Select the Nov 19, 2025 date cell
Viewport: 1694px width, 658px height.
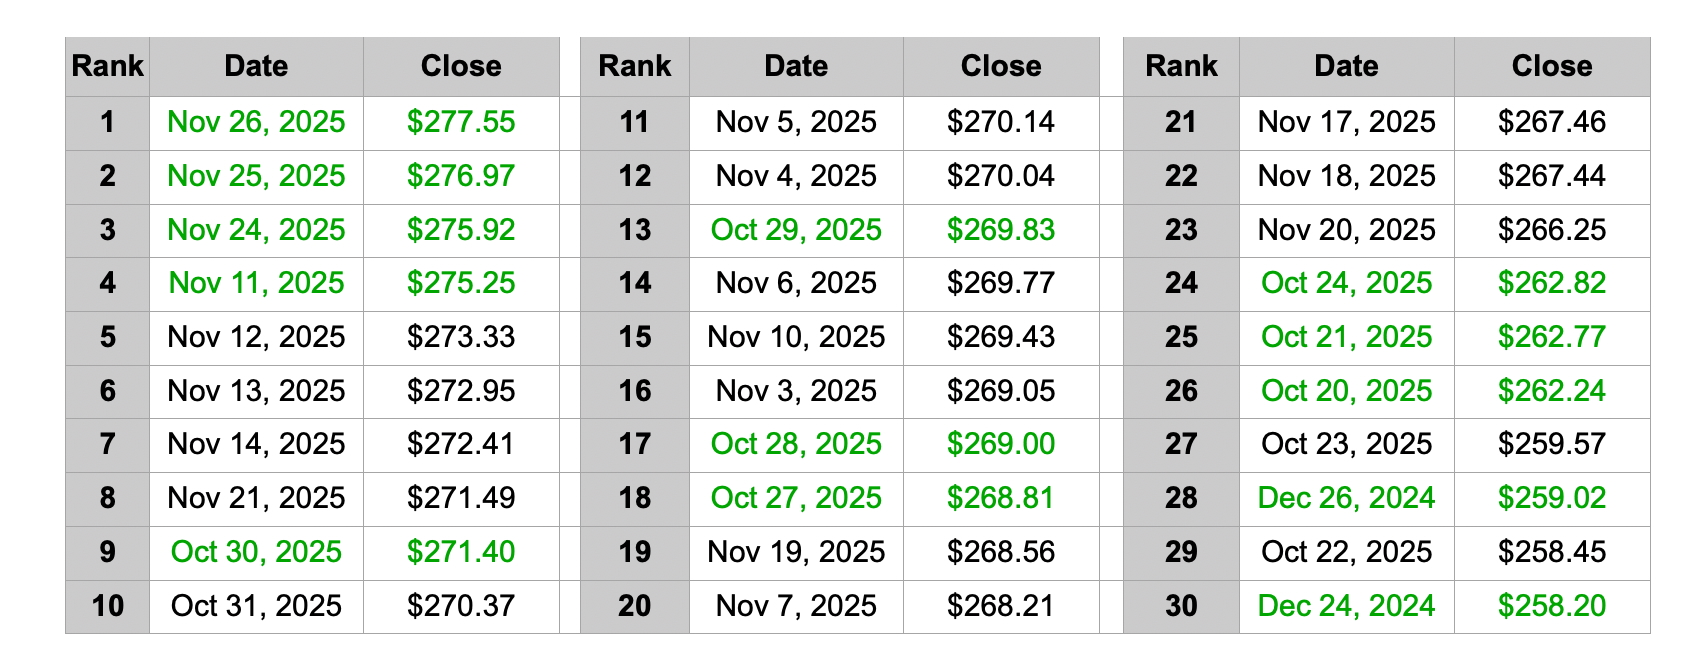coord(796,552)
